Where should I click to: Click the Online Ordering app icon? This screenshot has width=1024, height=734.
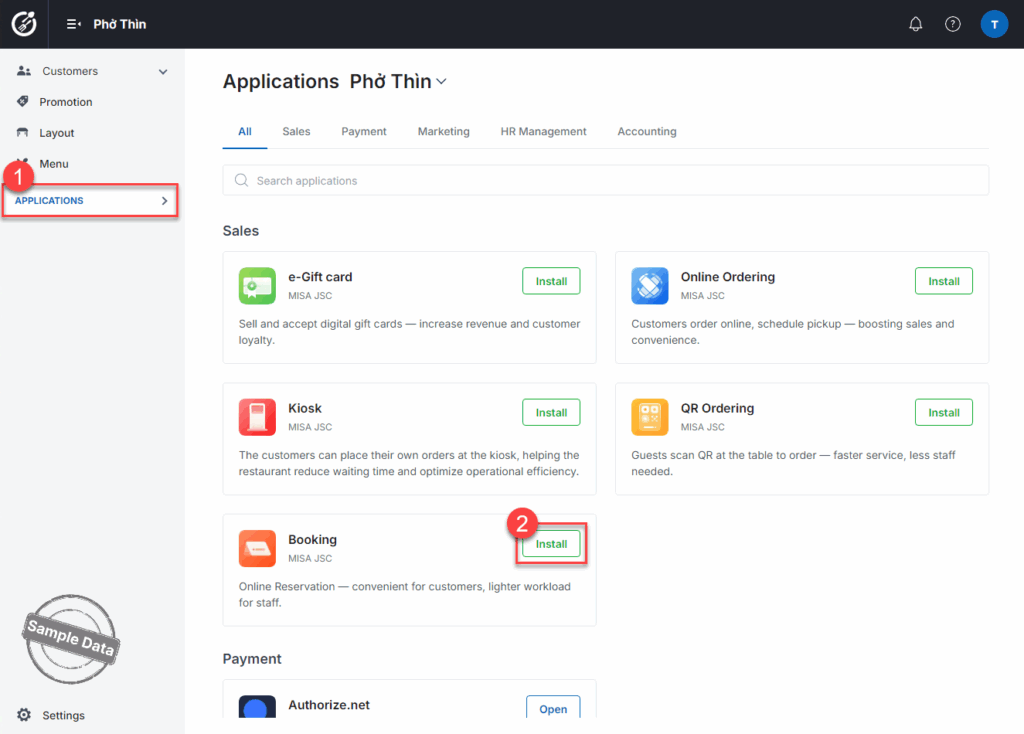click(x=650, y=286)
